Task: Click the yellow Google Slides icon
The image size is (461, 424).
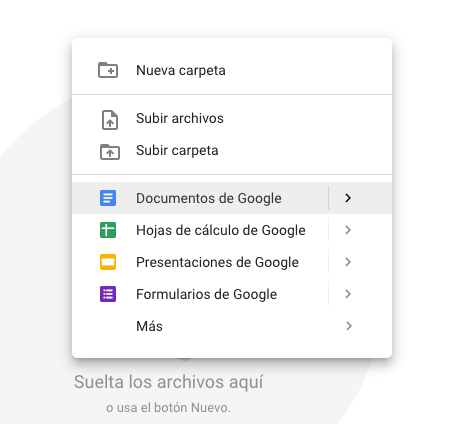Action: pyautogui.click(x=108, y=262)
